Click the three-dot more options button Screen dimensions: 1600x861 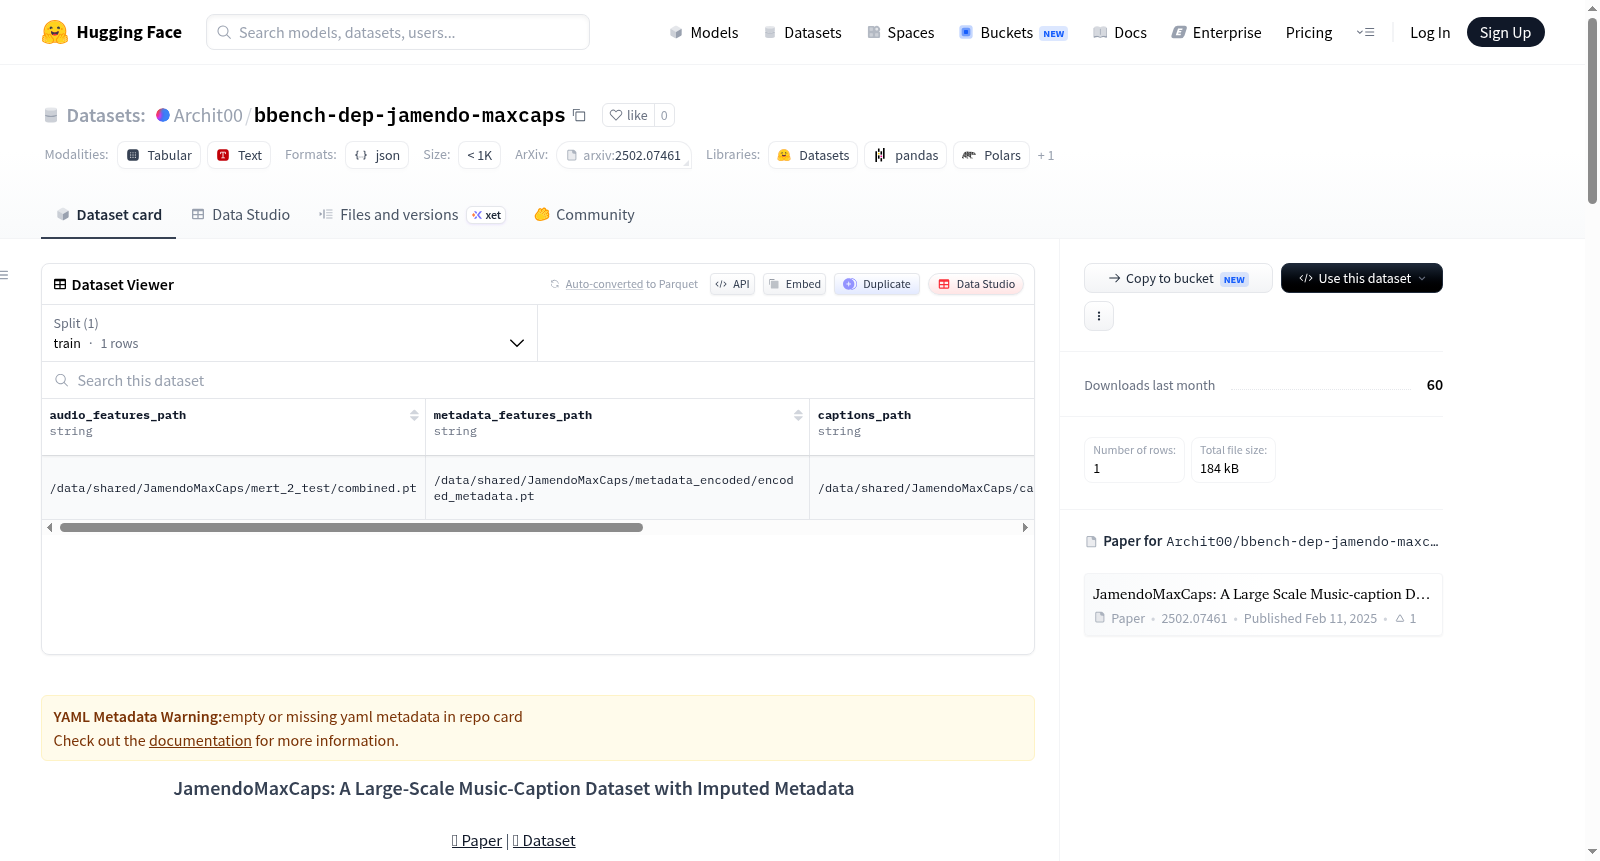click(1099, 316)
